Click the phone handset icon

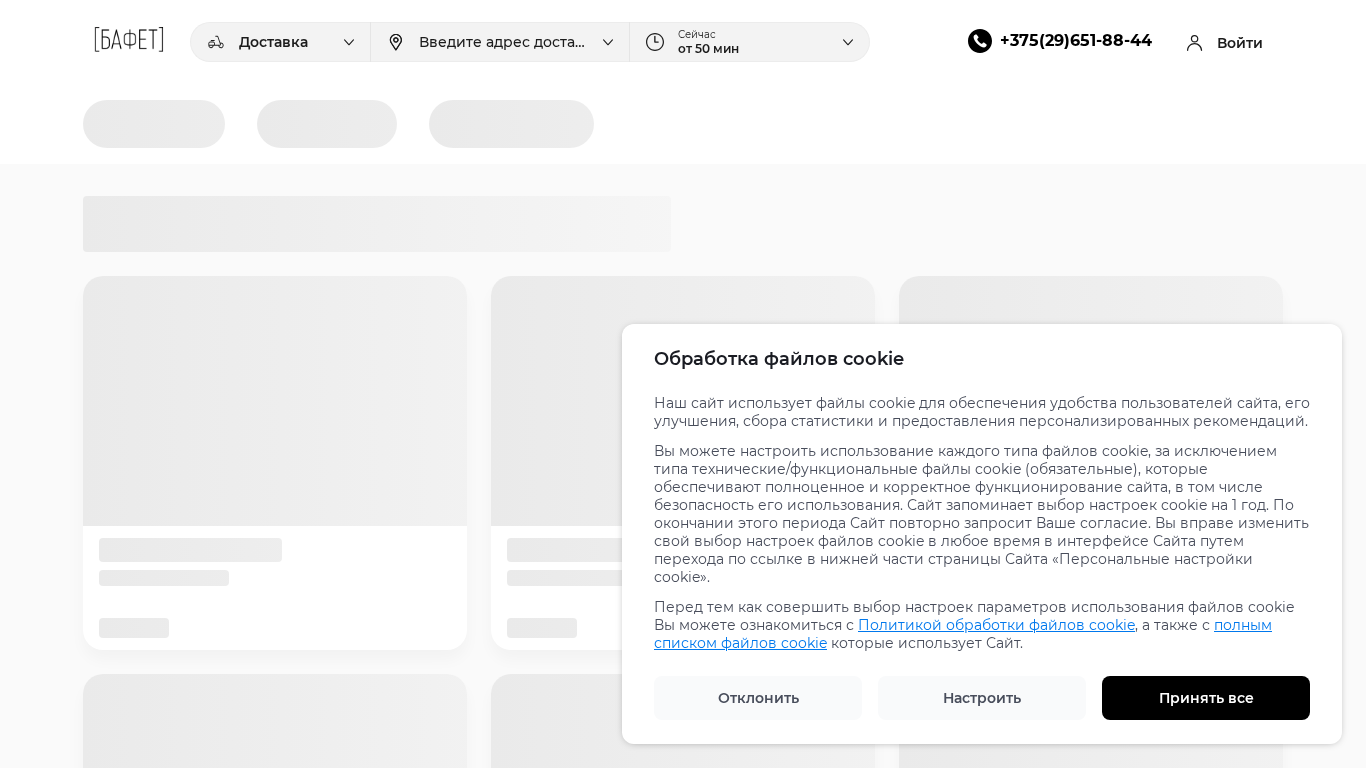tap(980, 41)
